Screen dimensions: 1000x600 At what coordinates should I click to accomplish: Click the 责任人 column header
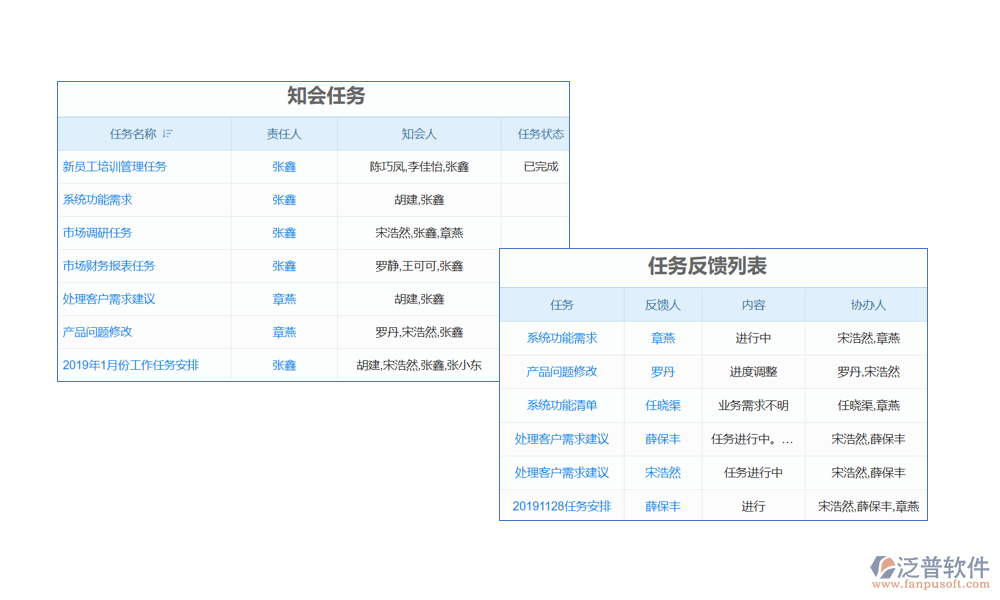pyautogui.click(x=284, y=134)
